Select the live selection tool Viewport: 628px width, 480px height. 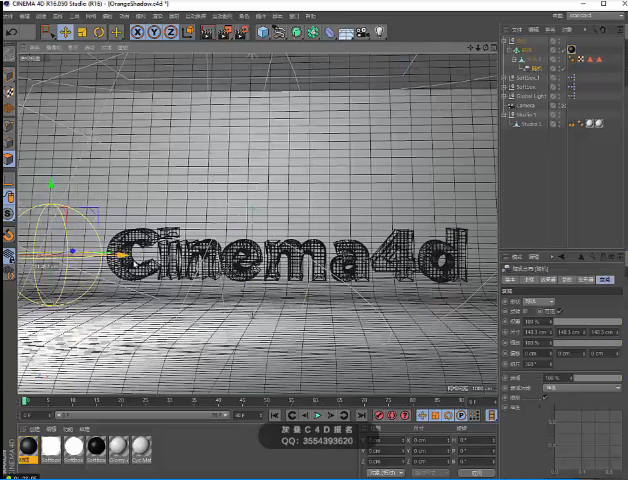[48, 32]
